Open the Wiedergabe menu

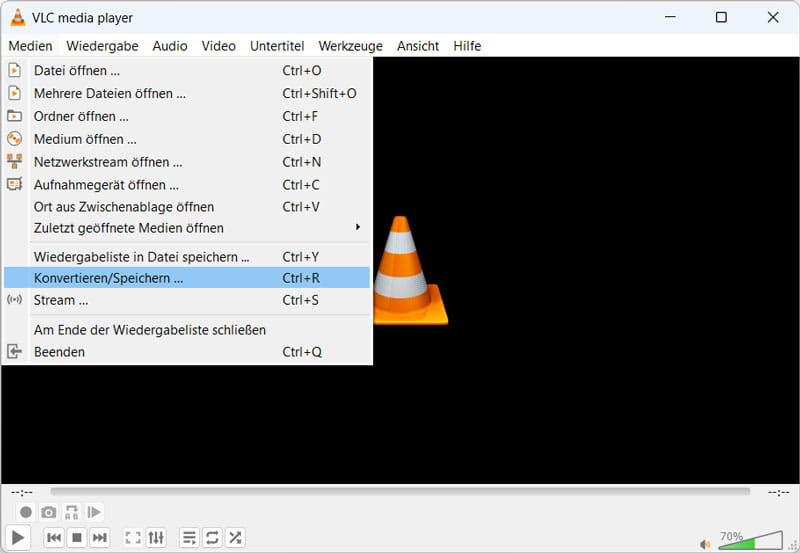[102, 46]
